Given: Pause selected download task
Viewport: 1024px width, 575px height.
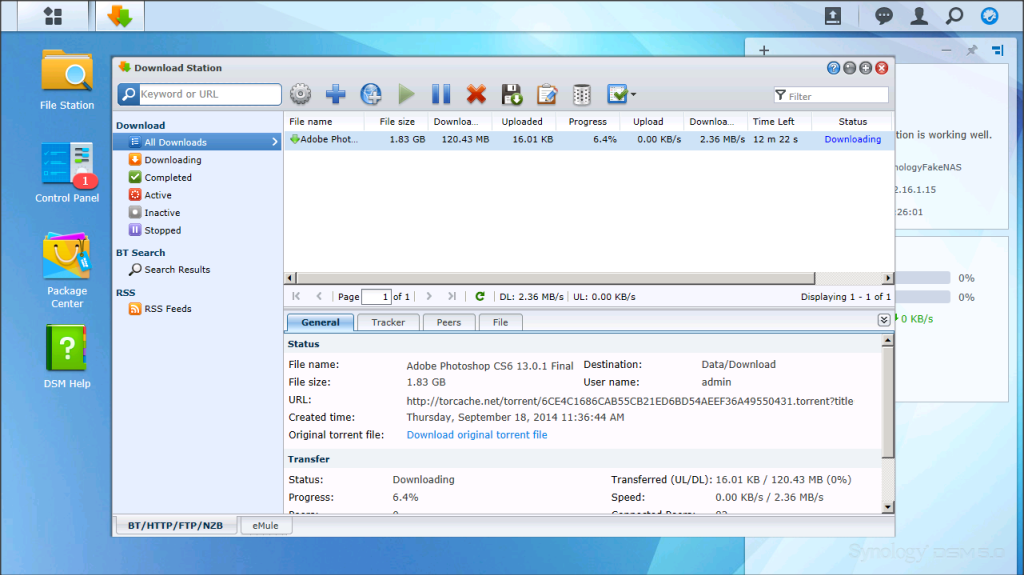Looking at the screenshot, I should [x=441, y=94].
